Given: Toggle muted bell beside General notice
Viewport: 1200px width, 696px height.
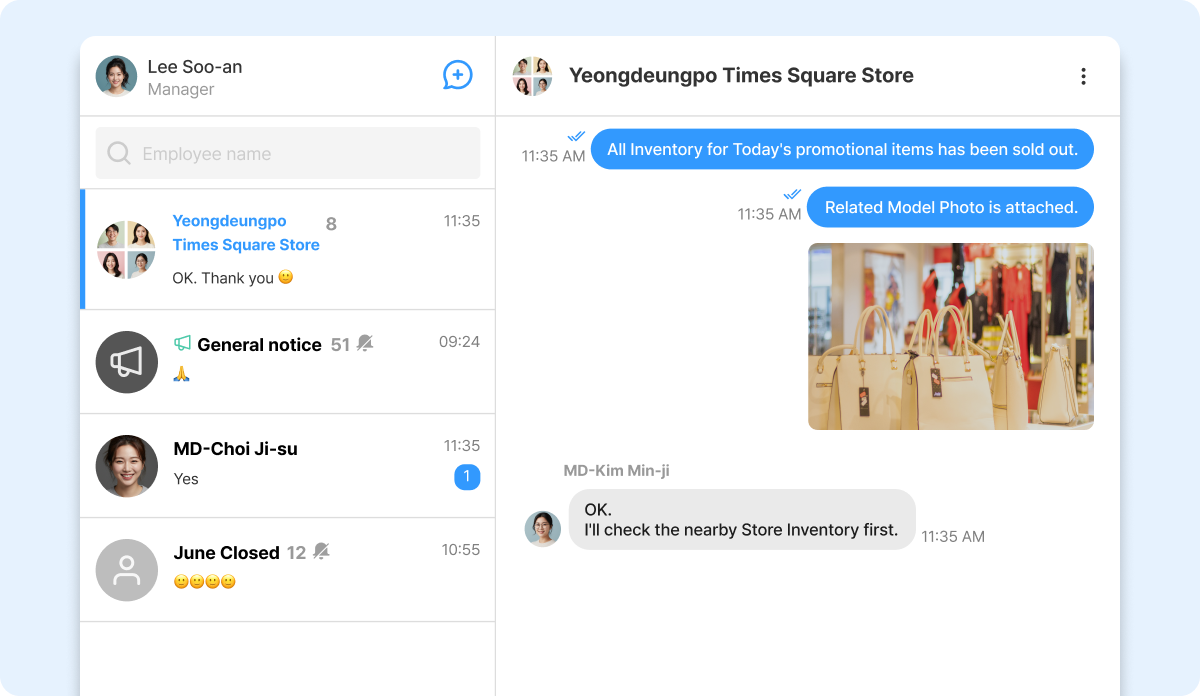Looking at the screenshot, I should point(365,344).
